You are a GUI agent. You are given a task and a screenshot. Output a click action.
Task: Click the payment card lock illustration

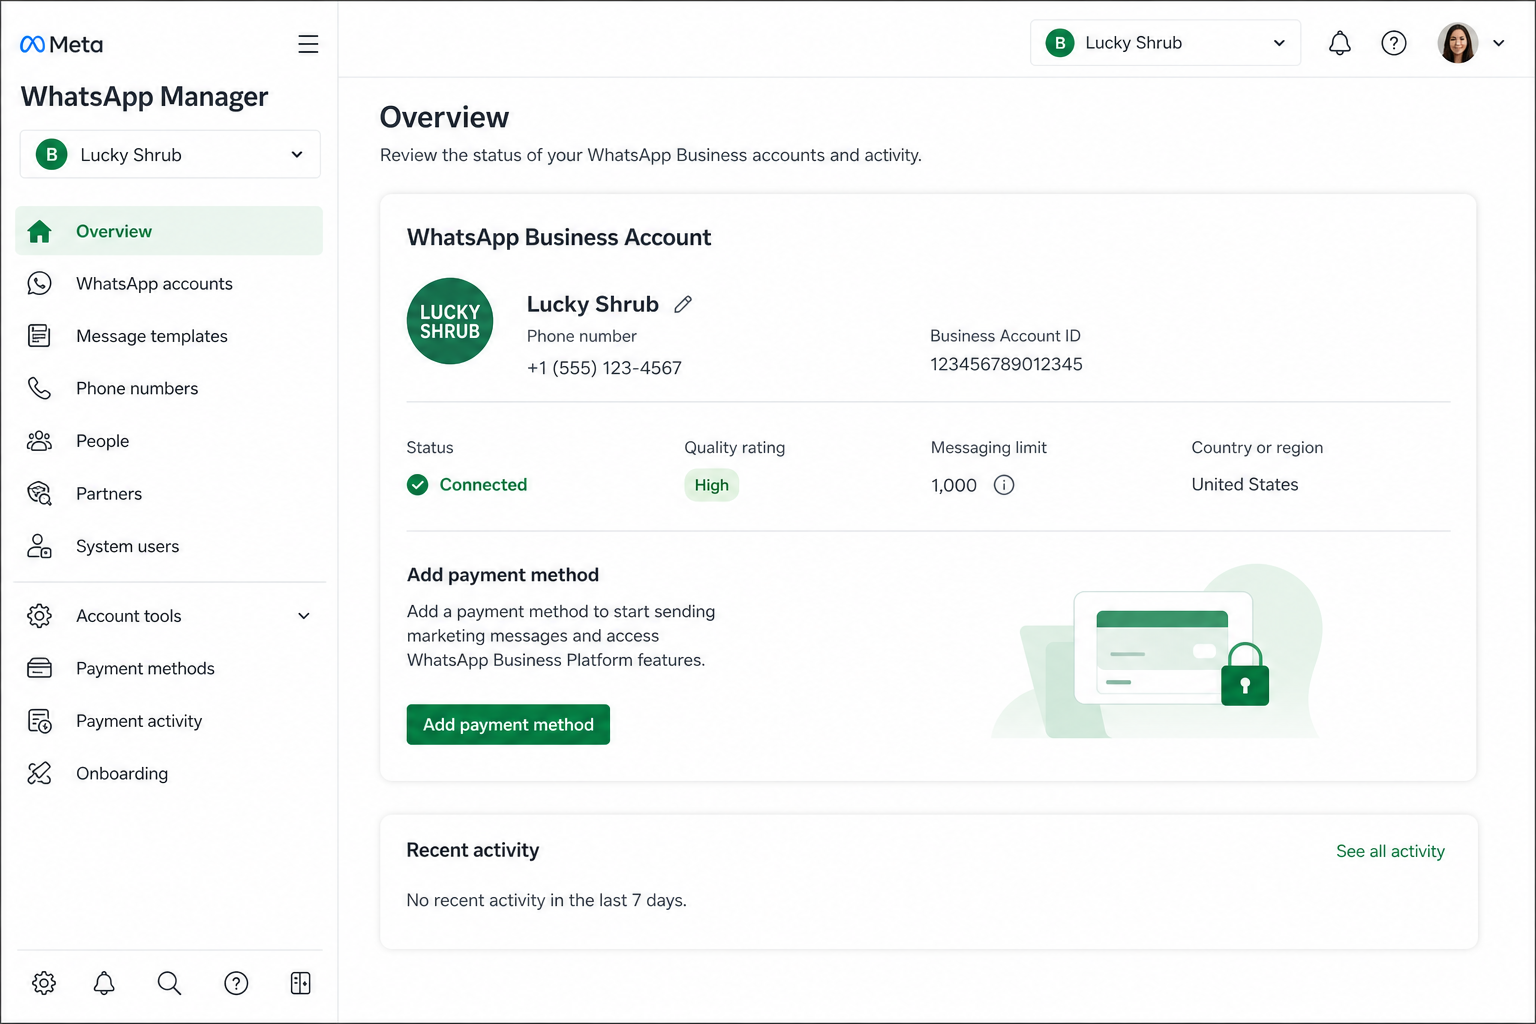point(1158,651)
